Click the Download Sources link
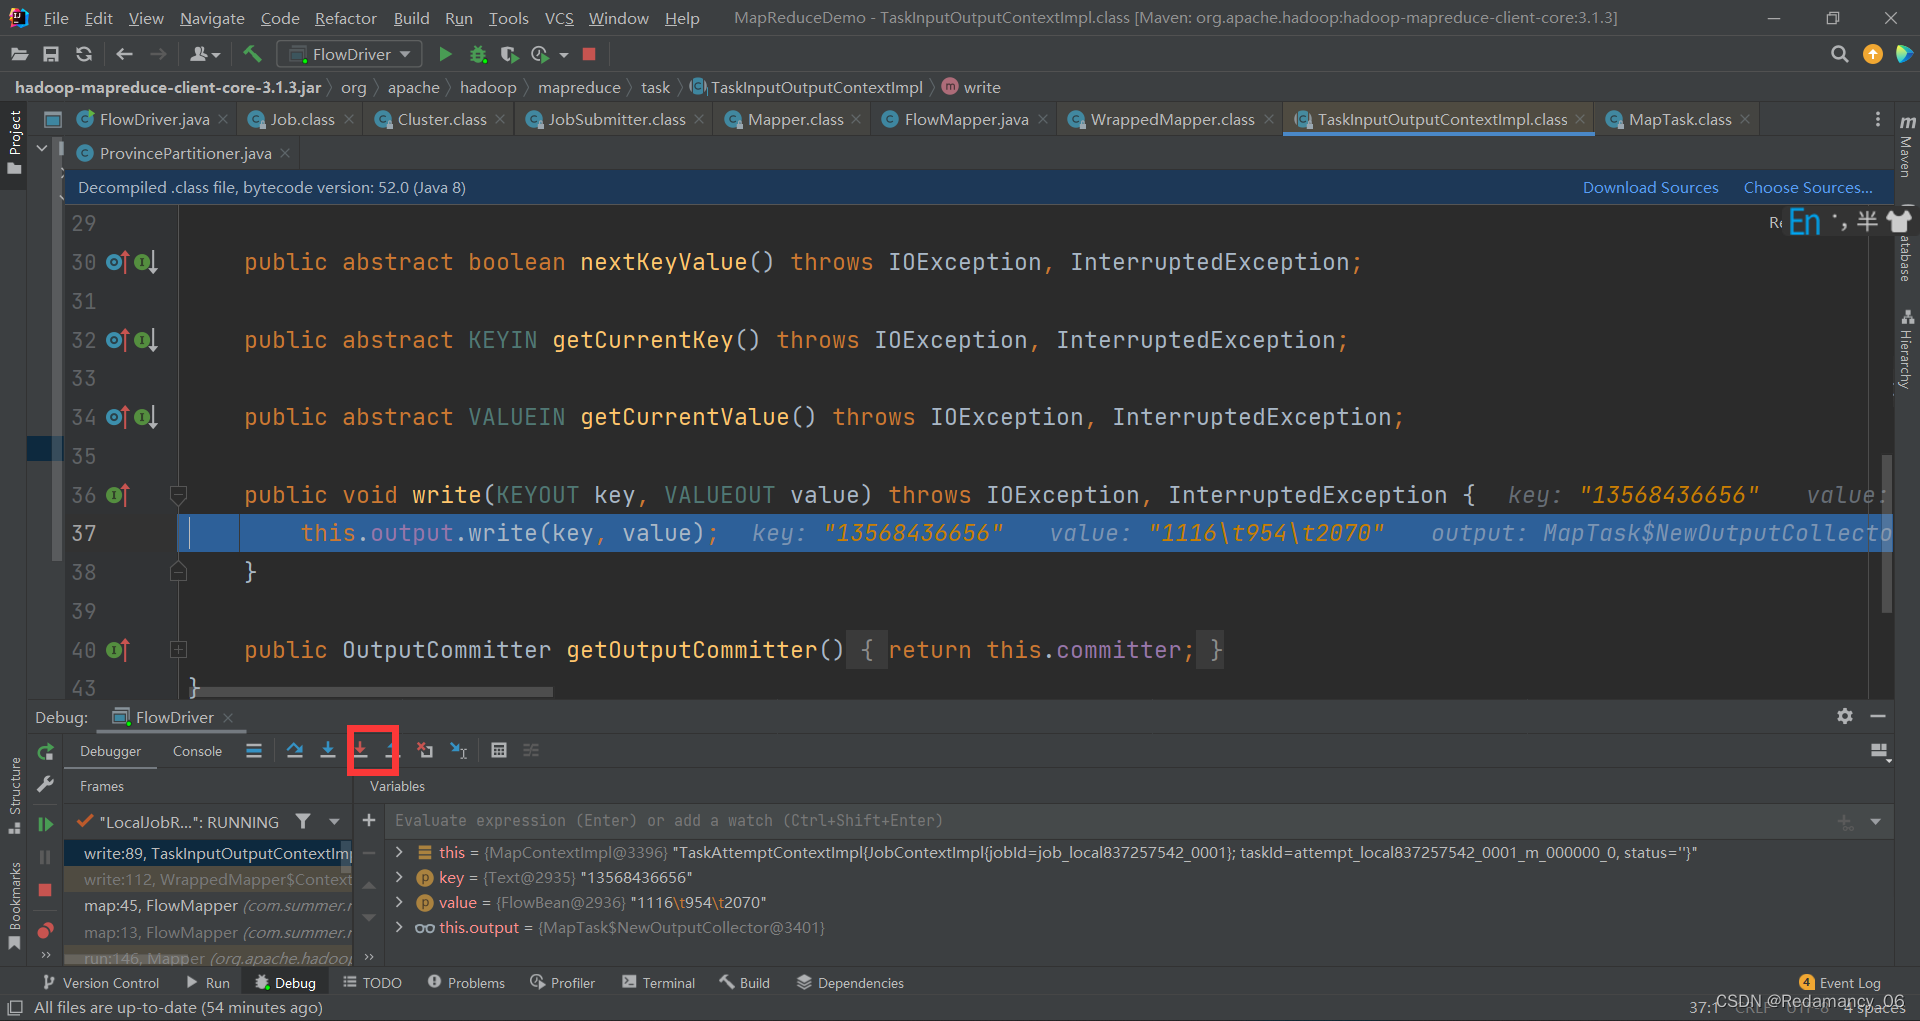 pyautogui.click(x=1650, y=187)
